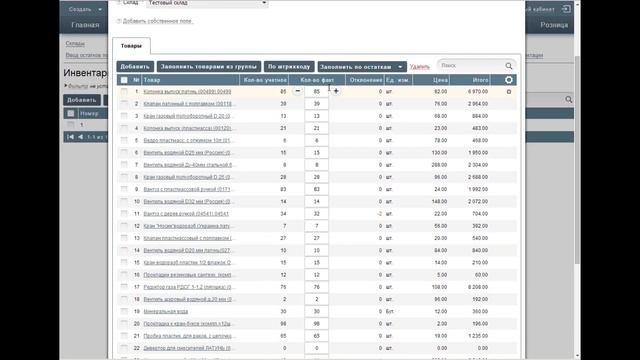
Task: Click the deviation value -2 in row 11
Action: point(379,213)
